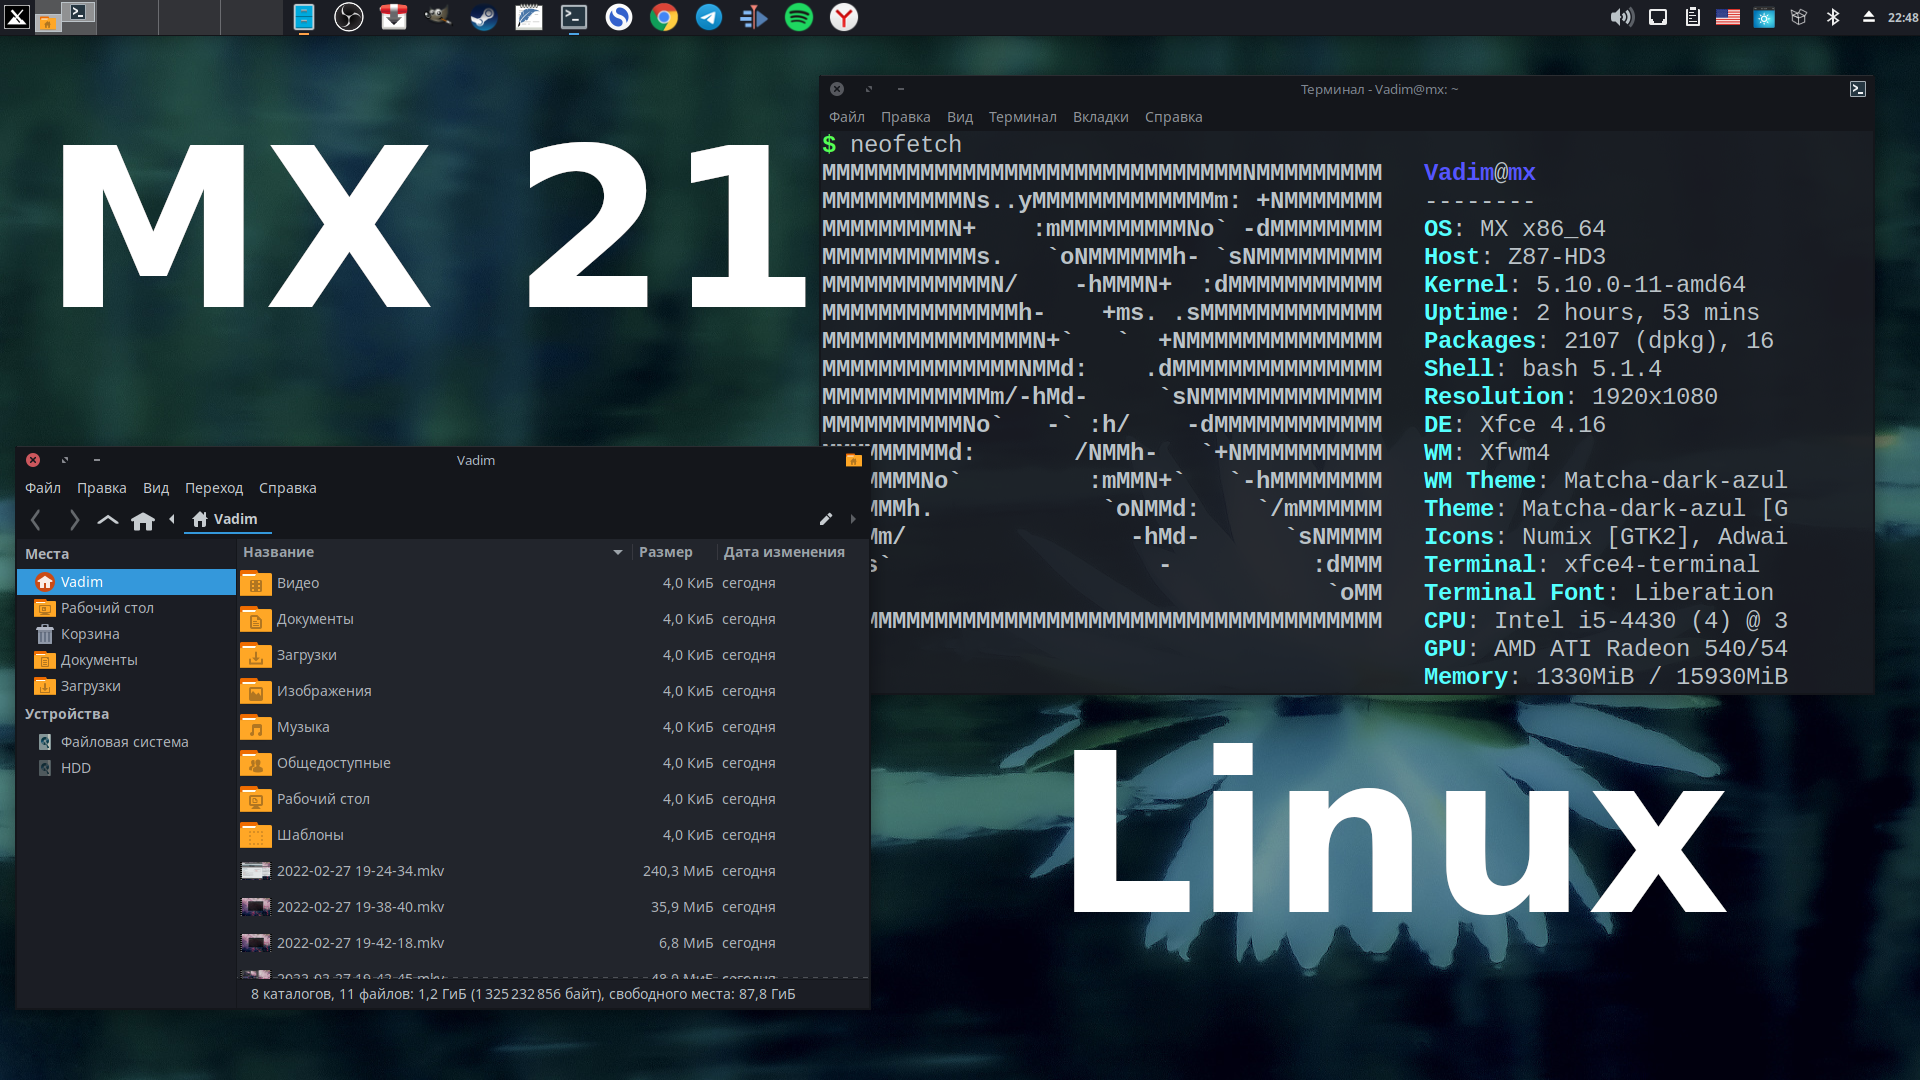This screenshot has width=1920, height=1080.
Task: Open the Терминал menu in terminal window
Action: click(1022, 117)
